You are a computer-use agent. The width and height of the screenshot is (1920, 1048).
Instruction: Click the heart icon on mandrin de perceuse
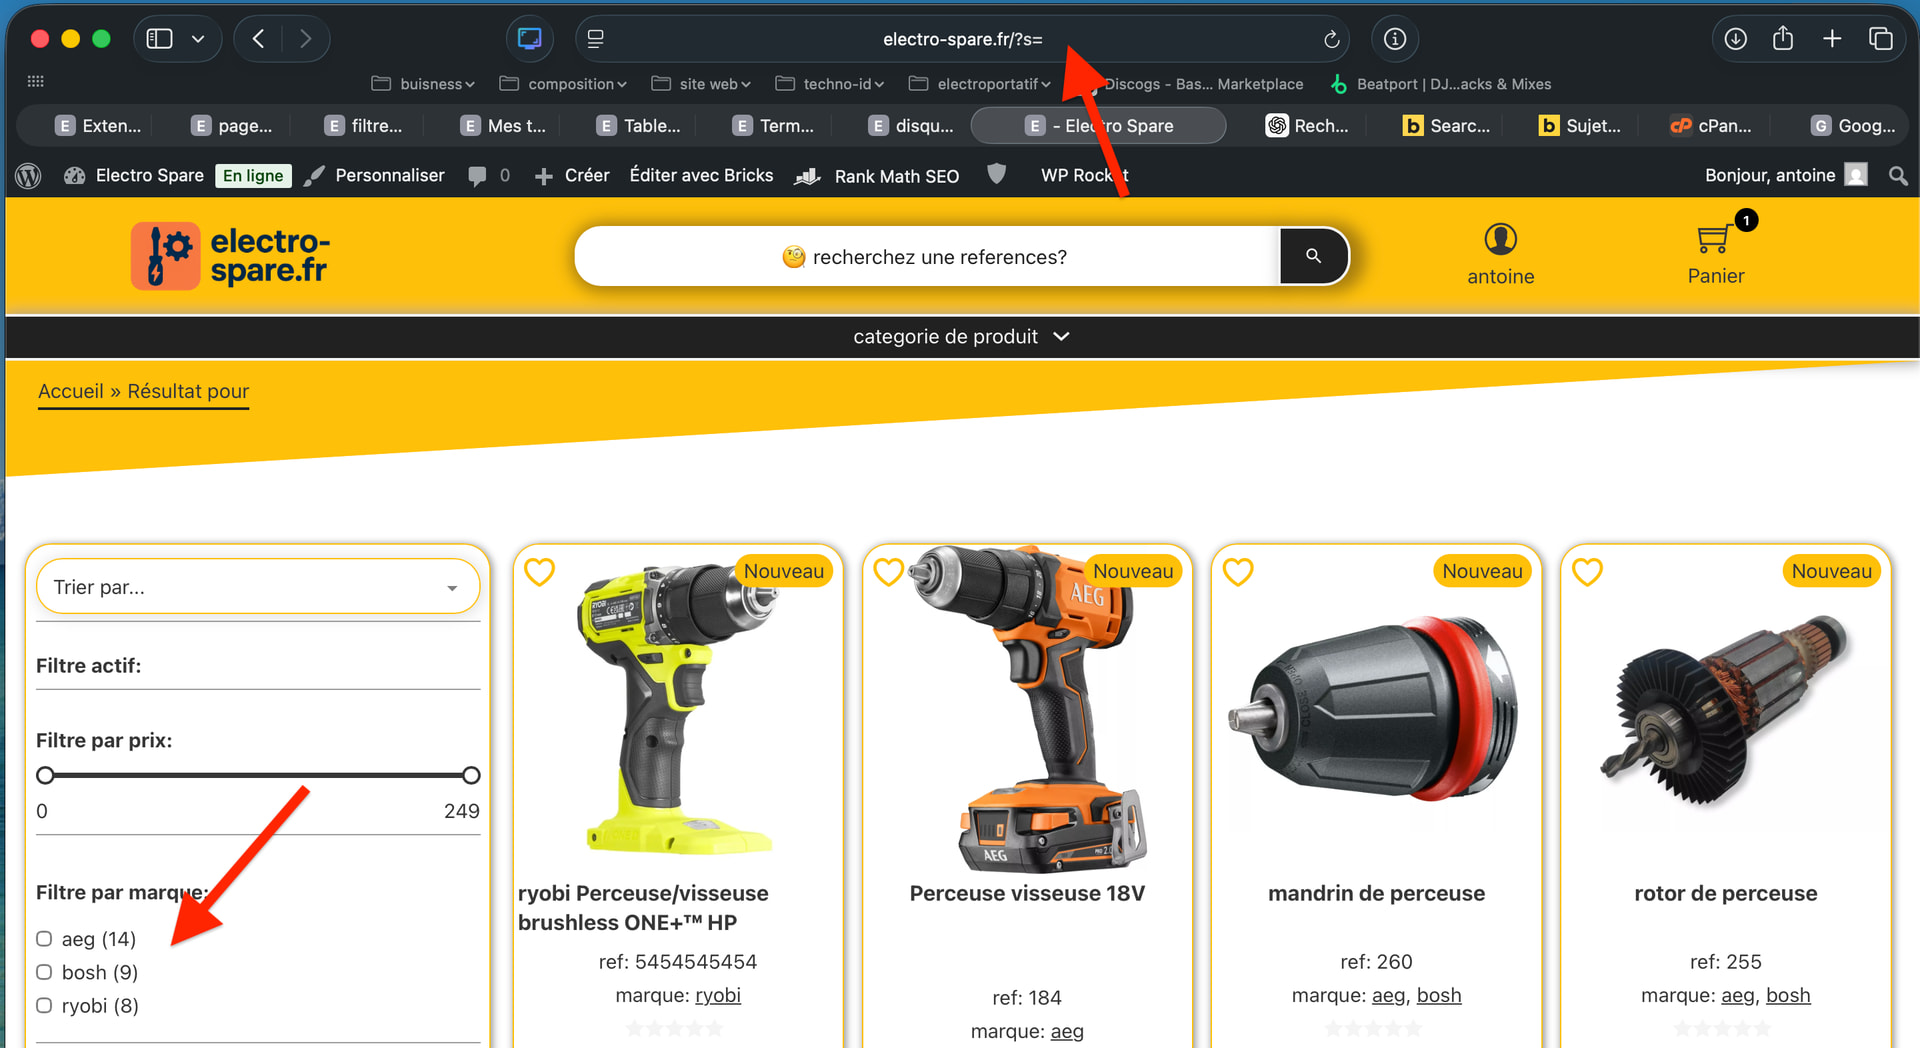(x=1238, y=572)
